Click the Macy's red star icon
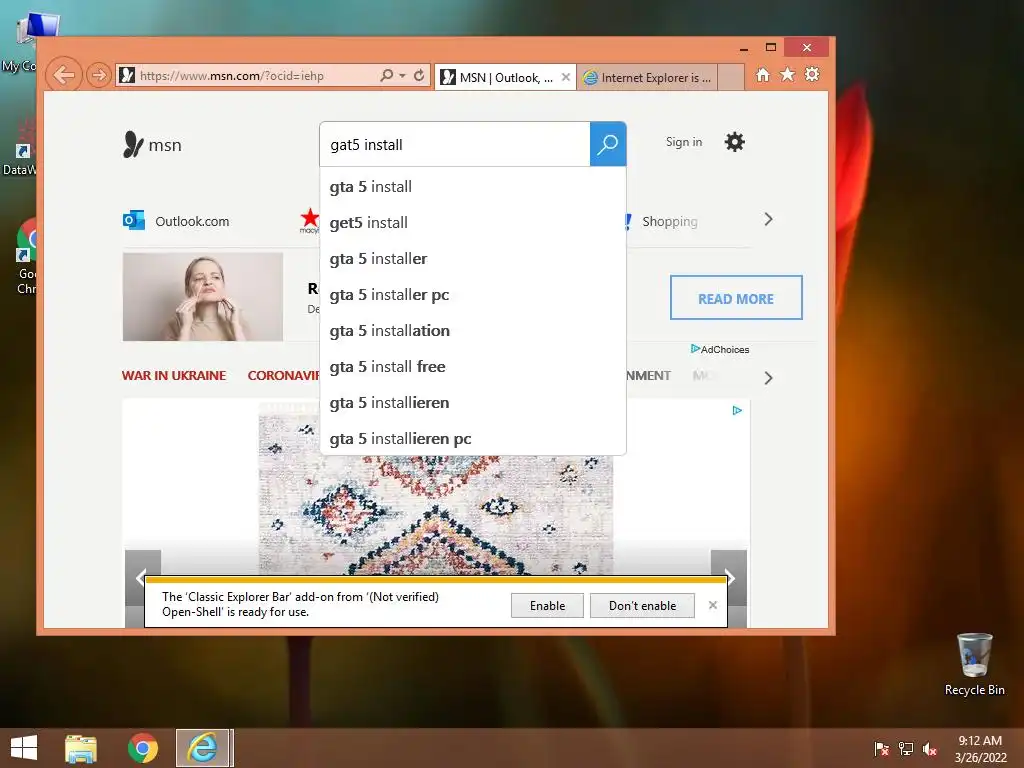 click(310, 220)
